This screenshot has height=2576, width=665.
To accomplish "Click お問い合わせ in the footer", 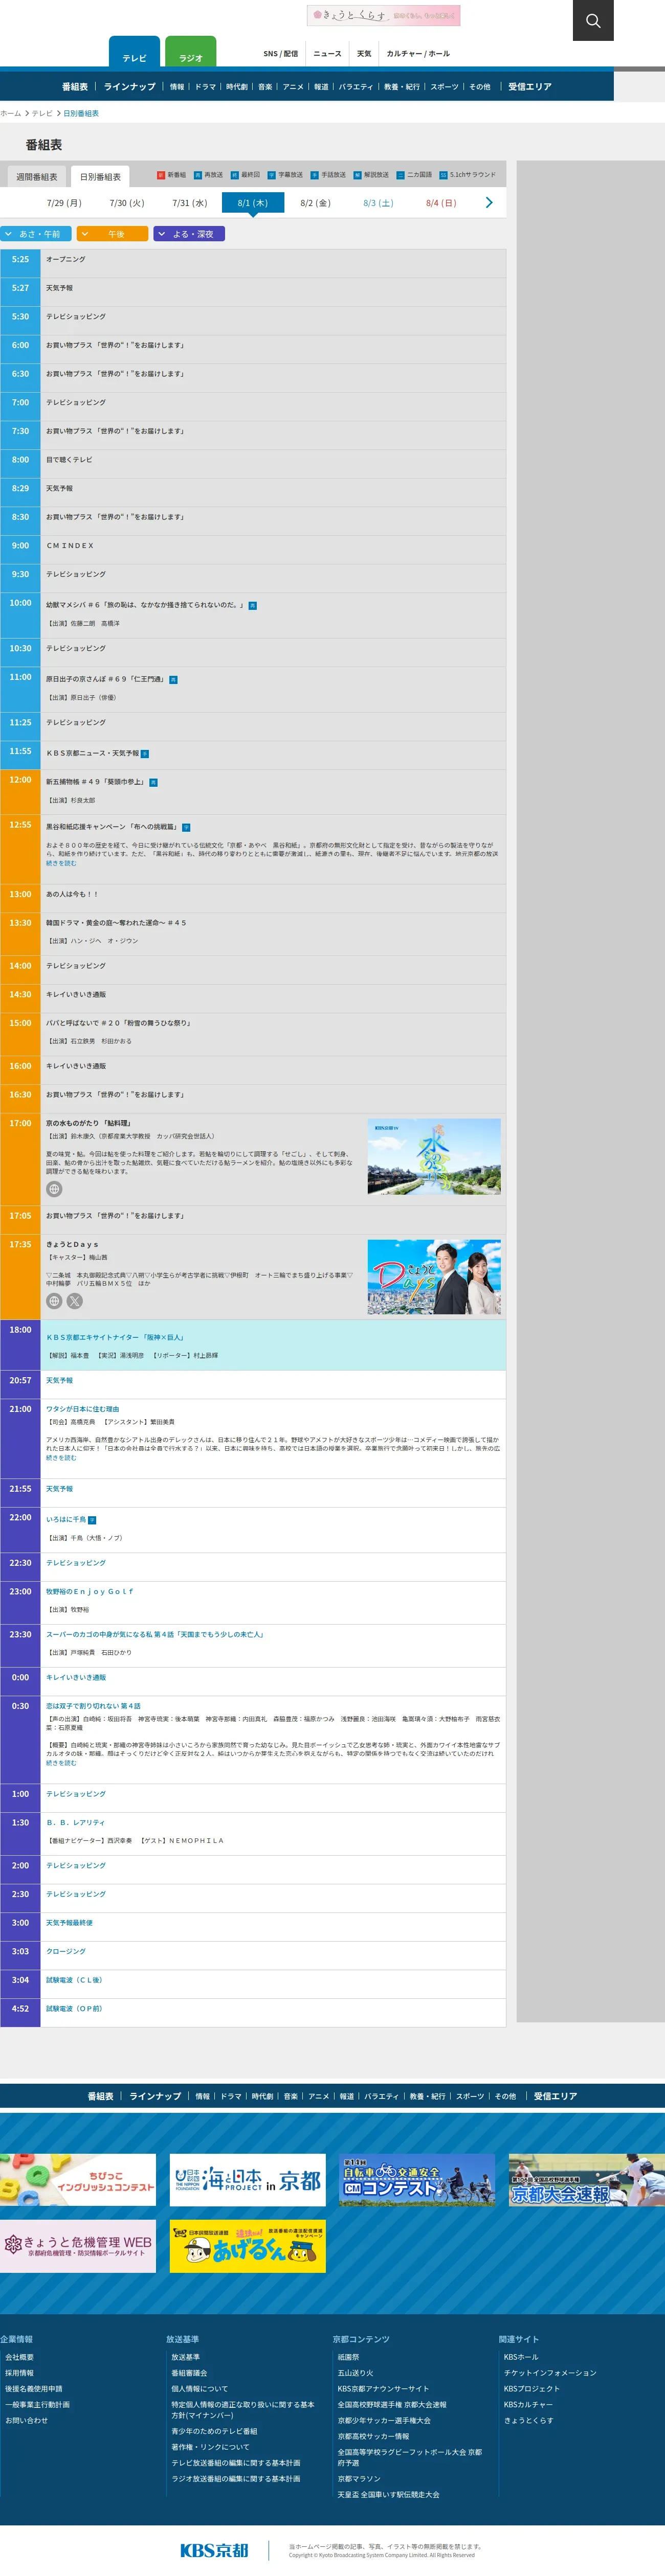I will pos(26,2420).
